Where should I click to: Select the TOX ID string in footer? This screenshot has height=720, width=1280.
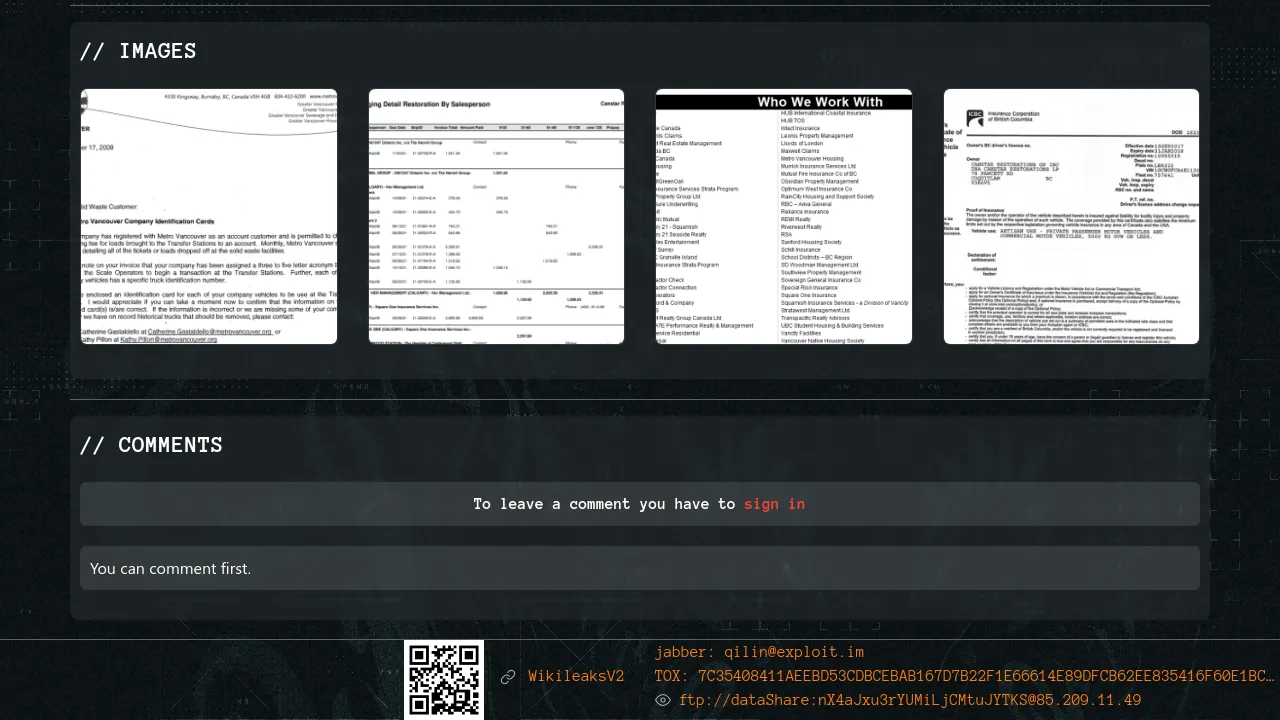coord(985,676)
